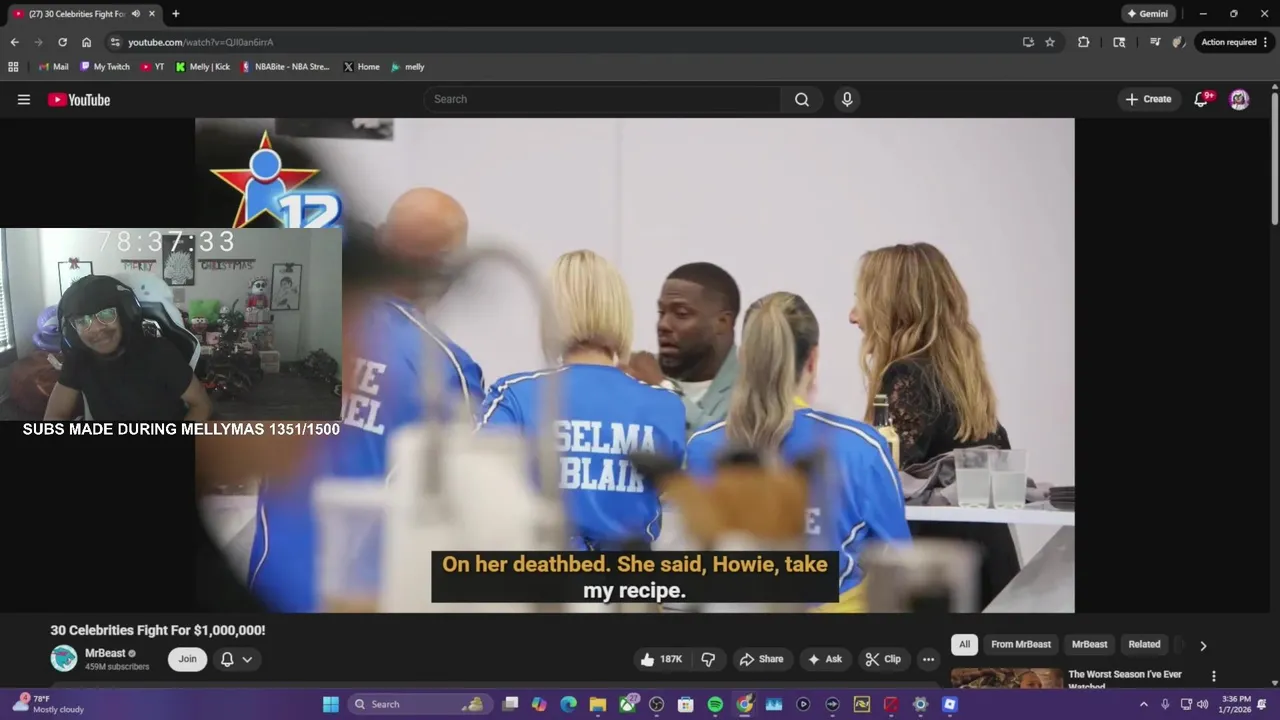Bookmark this page with star icon

pyautogui.click(x=1050, y=42)
